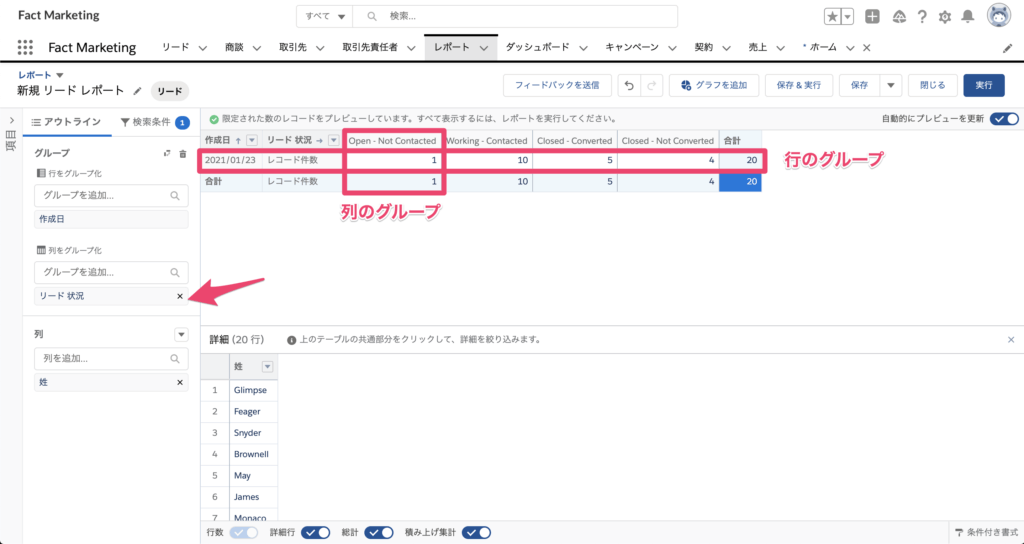Open the user avatar profile menu
Viewport: 1024px width, 544px height.
point(999,16)
